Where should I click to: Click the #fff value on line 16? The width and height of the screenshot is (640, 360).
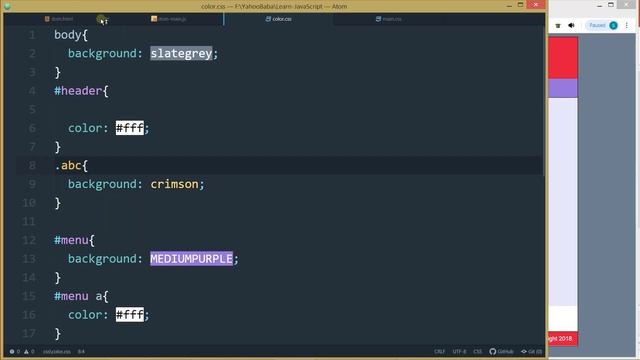pos(130,315)
